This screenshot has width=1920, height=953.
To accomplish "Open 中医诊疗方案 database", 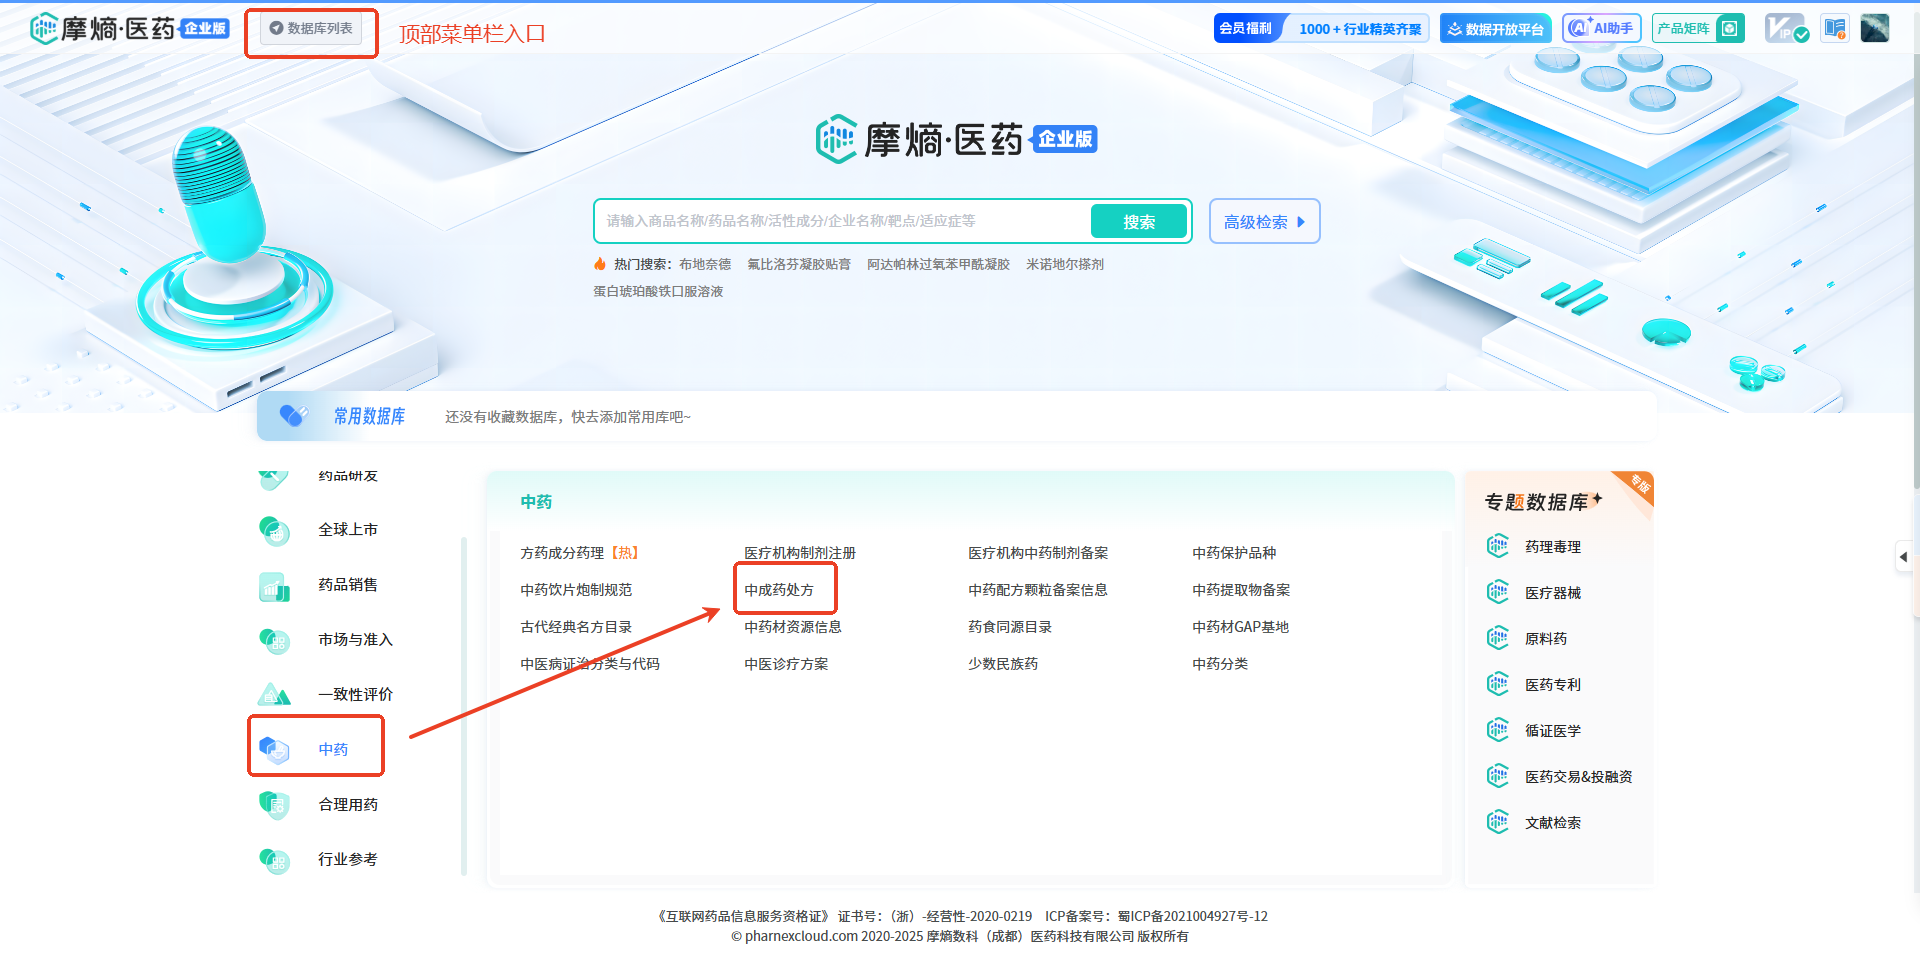I will click(x=786, y=663).
